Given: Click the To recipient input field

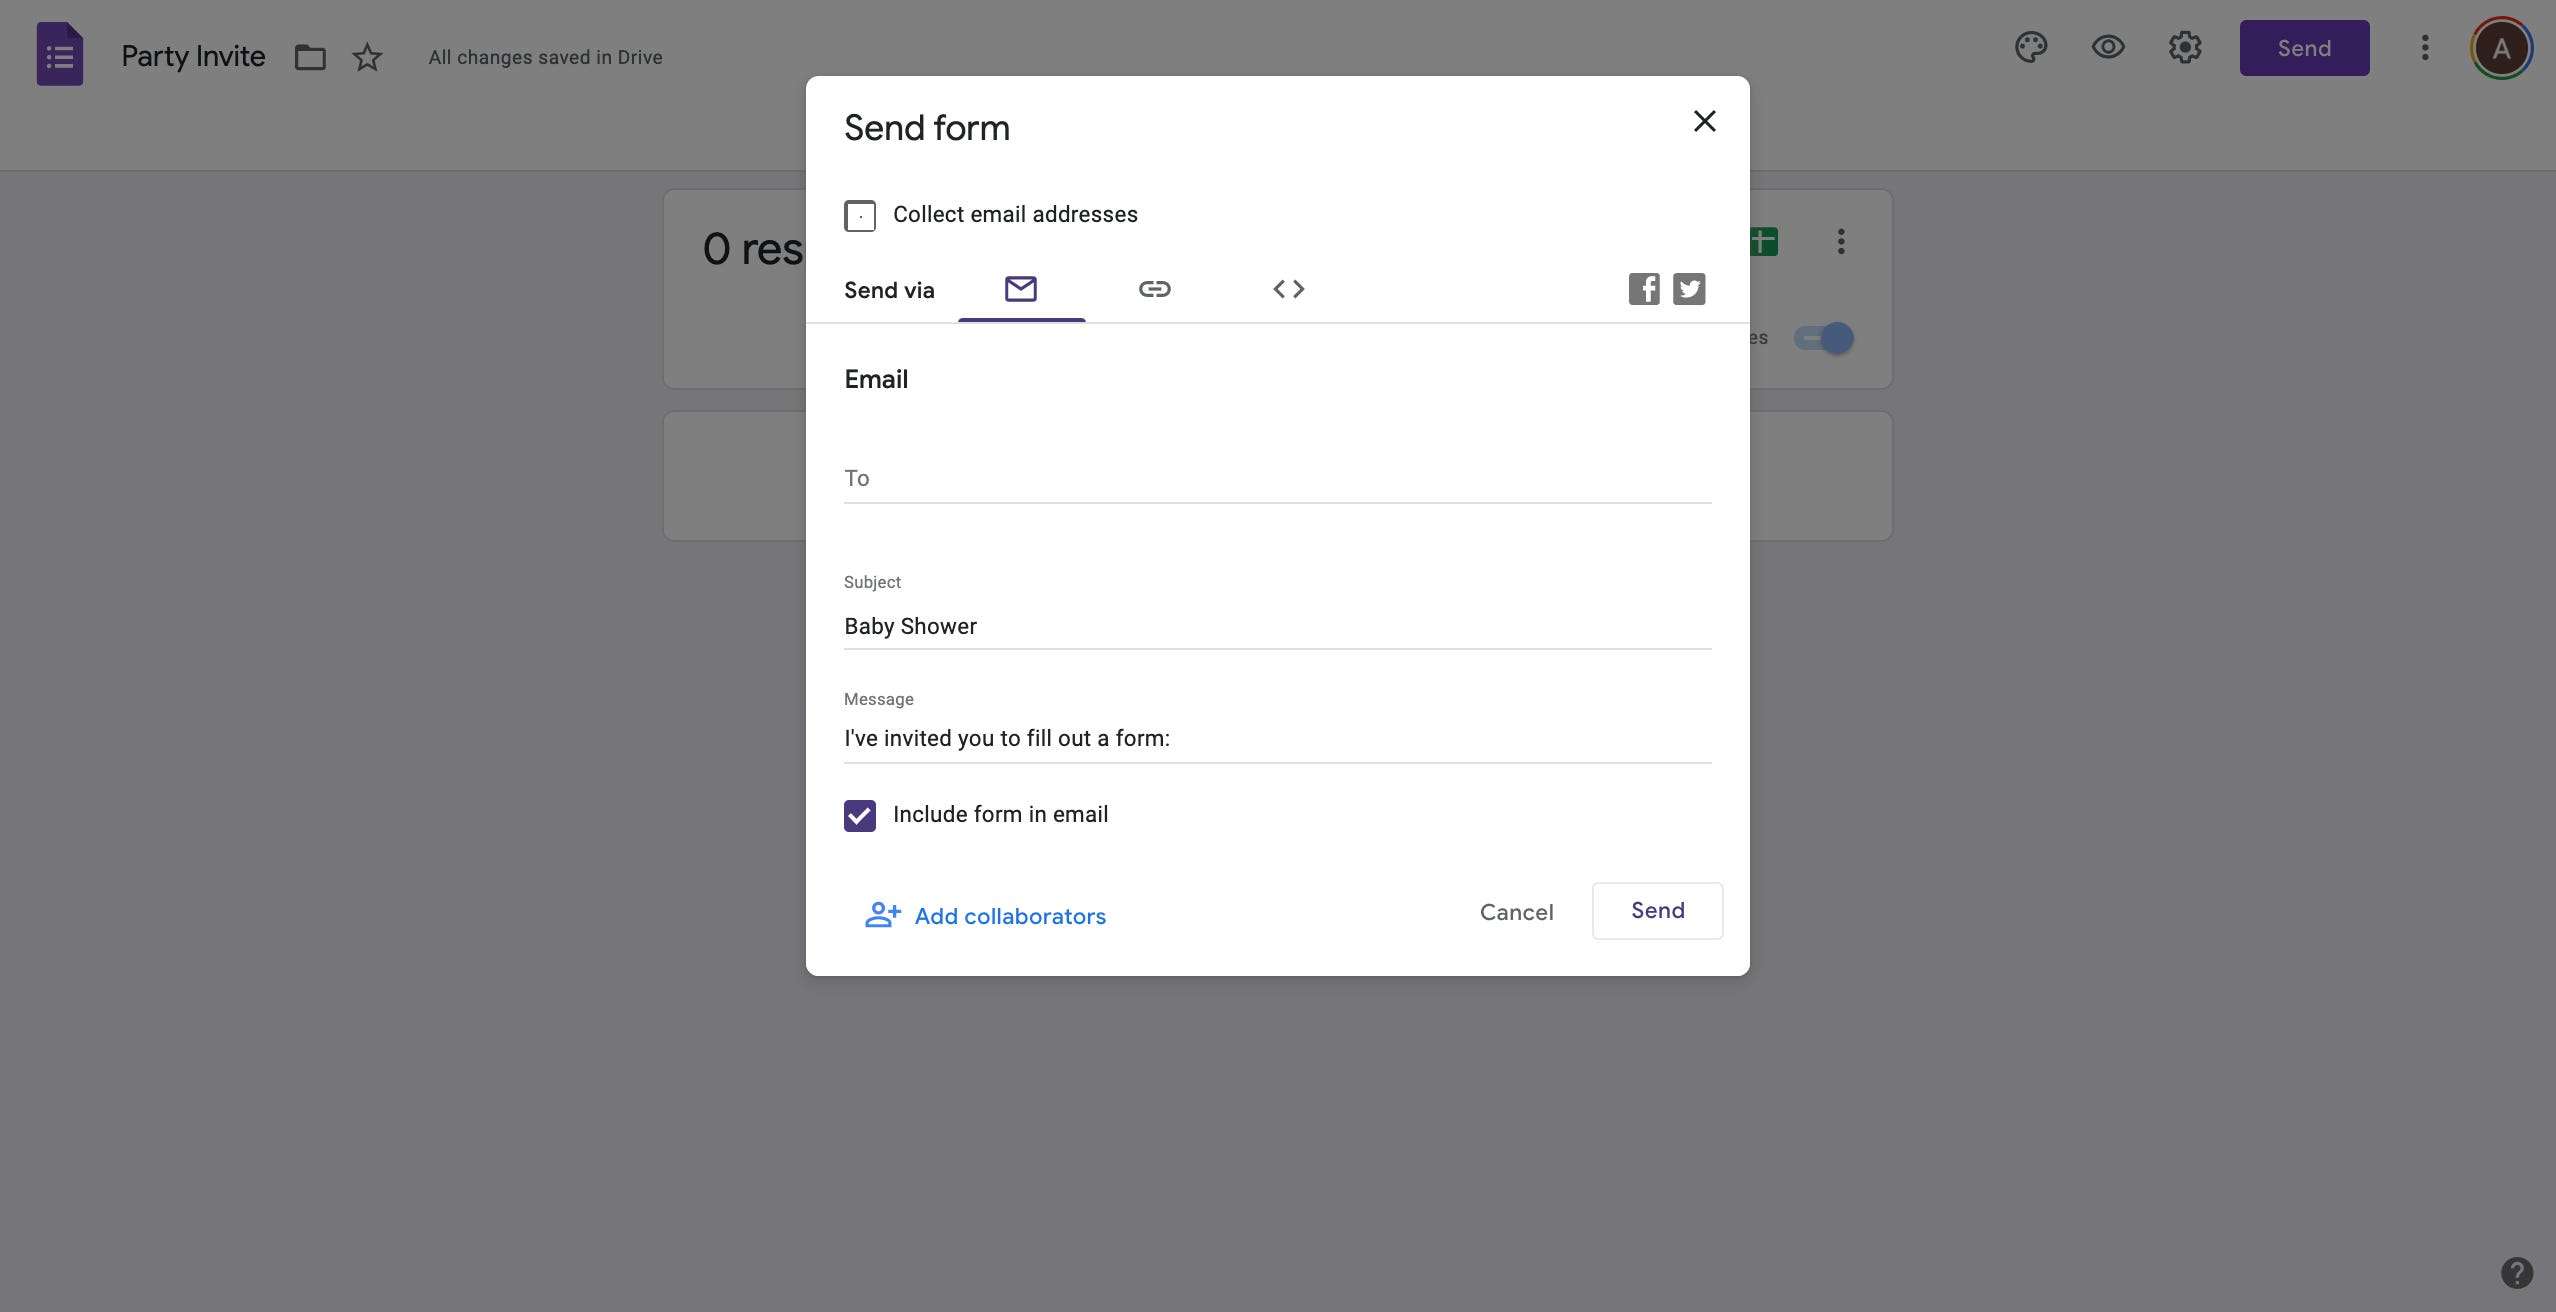Looking at the screenshot, I should 1278,477.
